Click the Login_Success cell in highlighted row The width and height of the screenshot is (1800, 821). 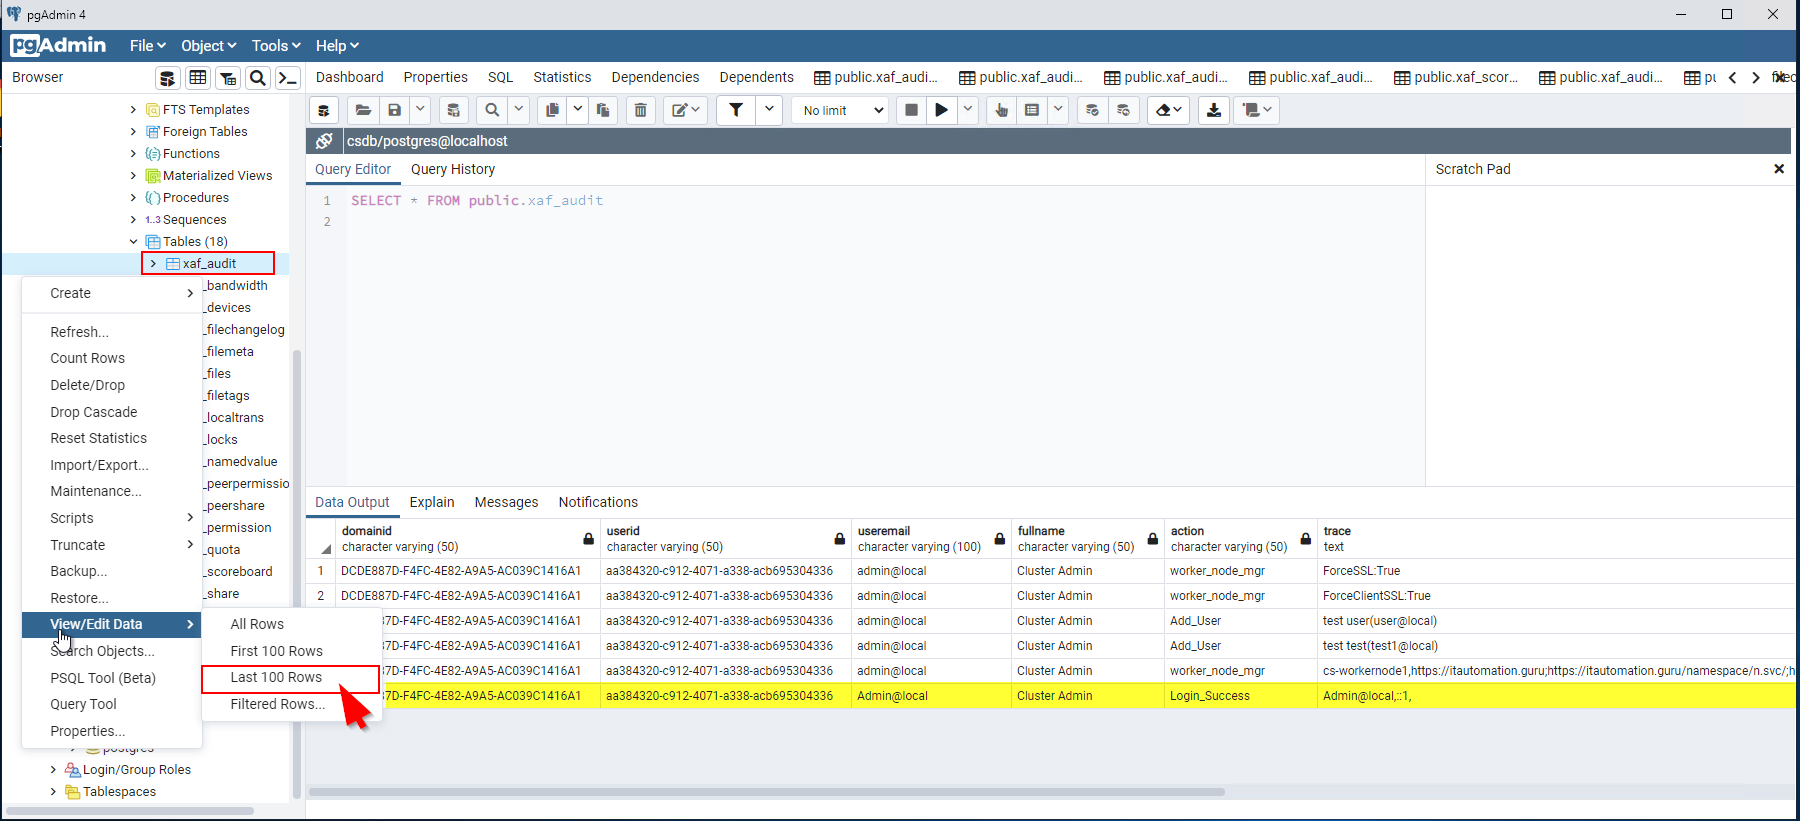click(1241, 696)
